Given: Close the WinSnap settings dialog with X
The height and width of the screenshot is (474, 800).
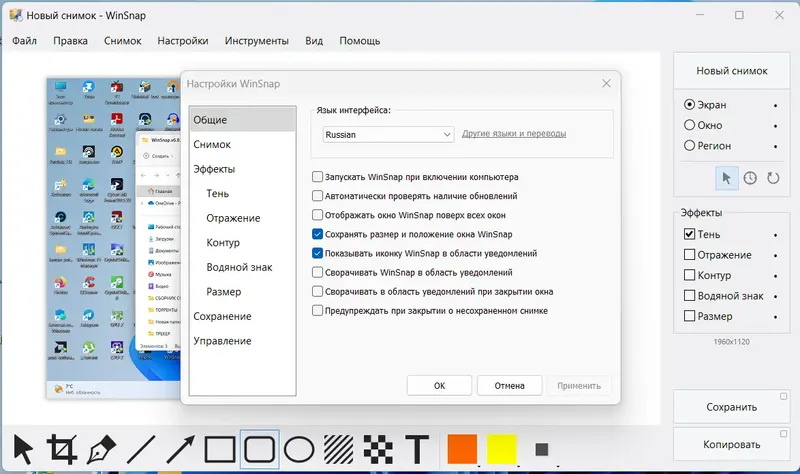Looking at the screenshot, I should coord(606,83).
